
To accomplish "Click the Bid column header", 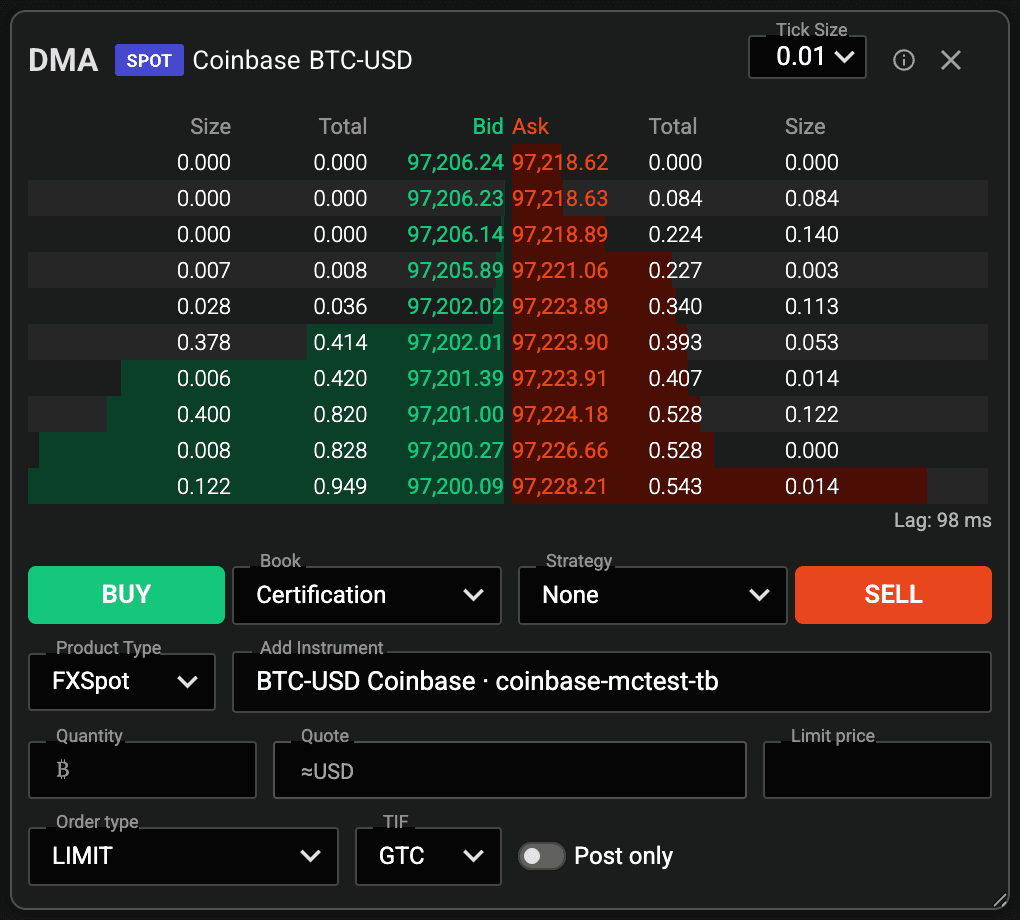I will 488,126.
